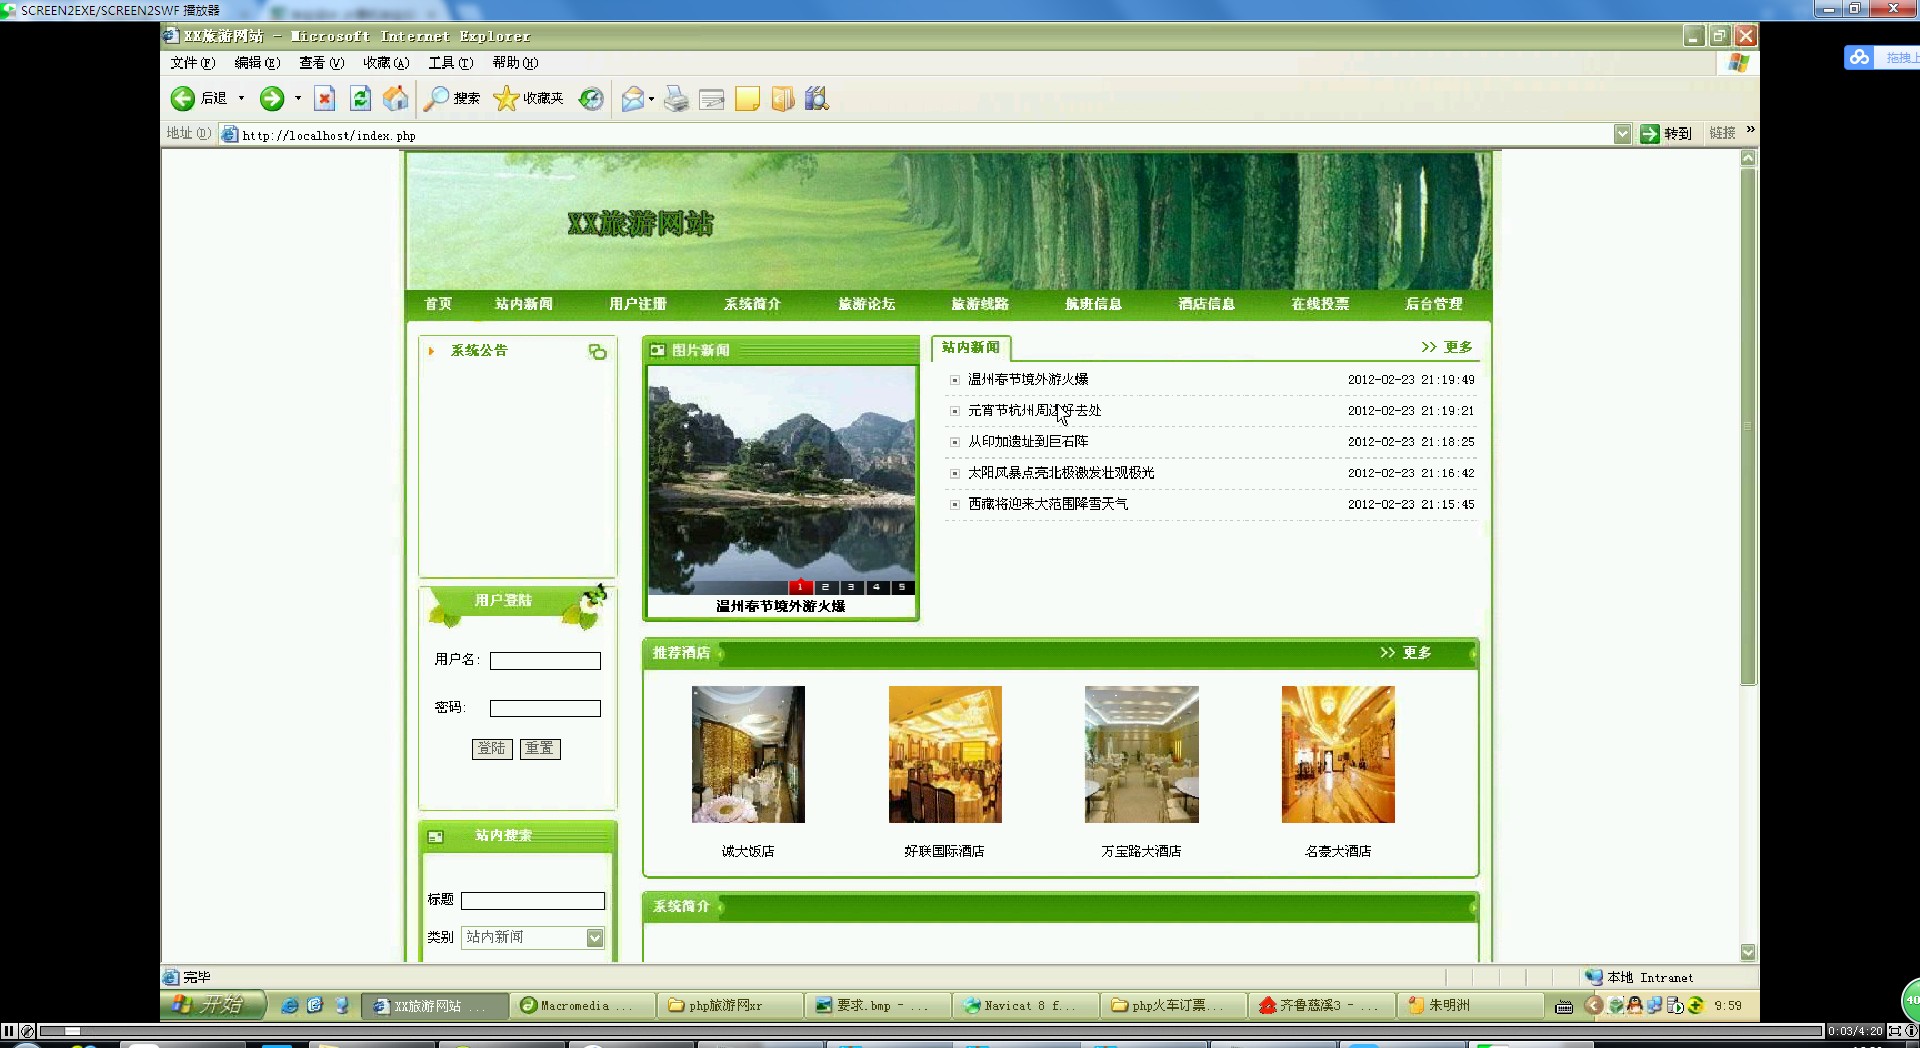This screenshot has height=1048, width=1920.
Task: Open 后台管理 in site navigation
Action: pyautogui.click(x=1434, y=304)
